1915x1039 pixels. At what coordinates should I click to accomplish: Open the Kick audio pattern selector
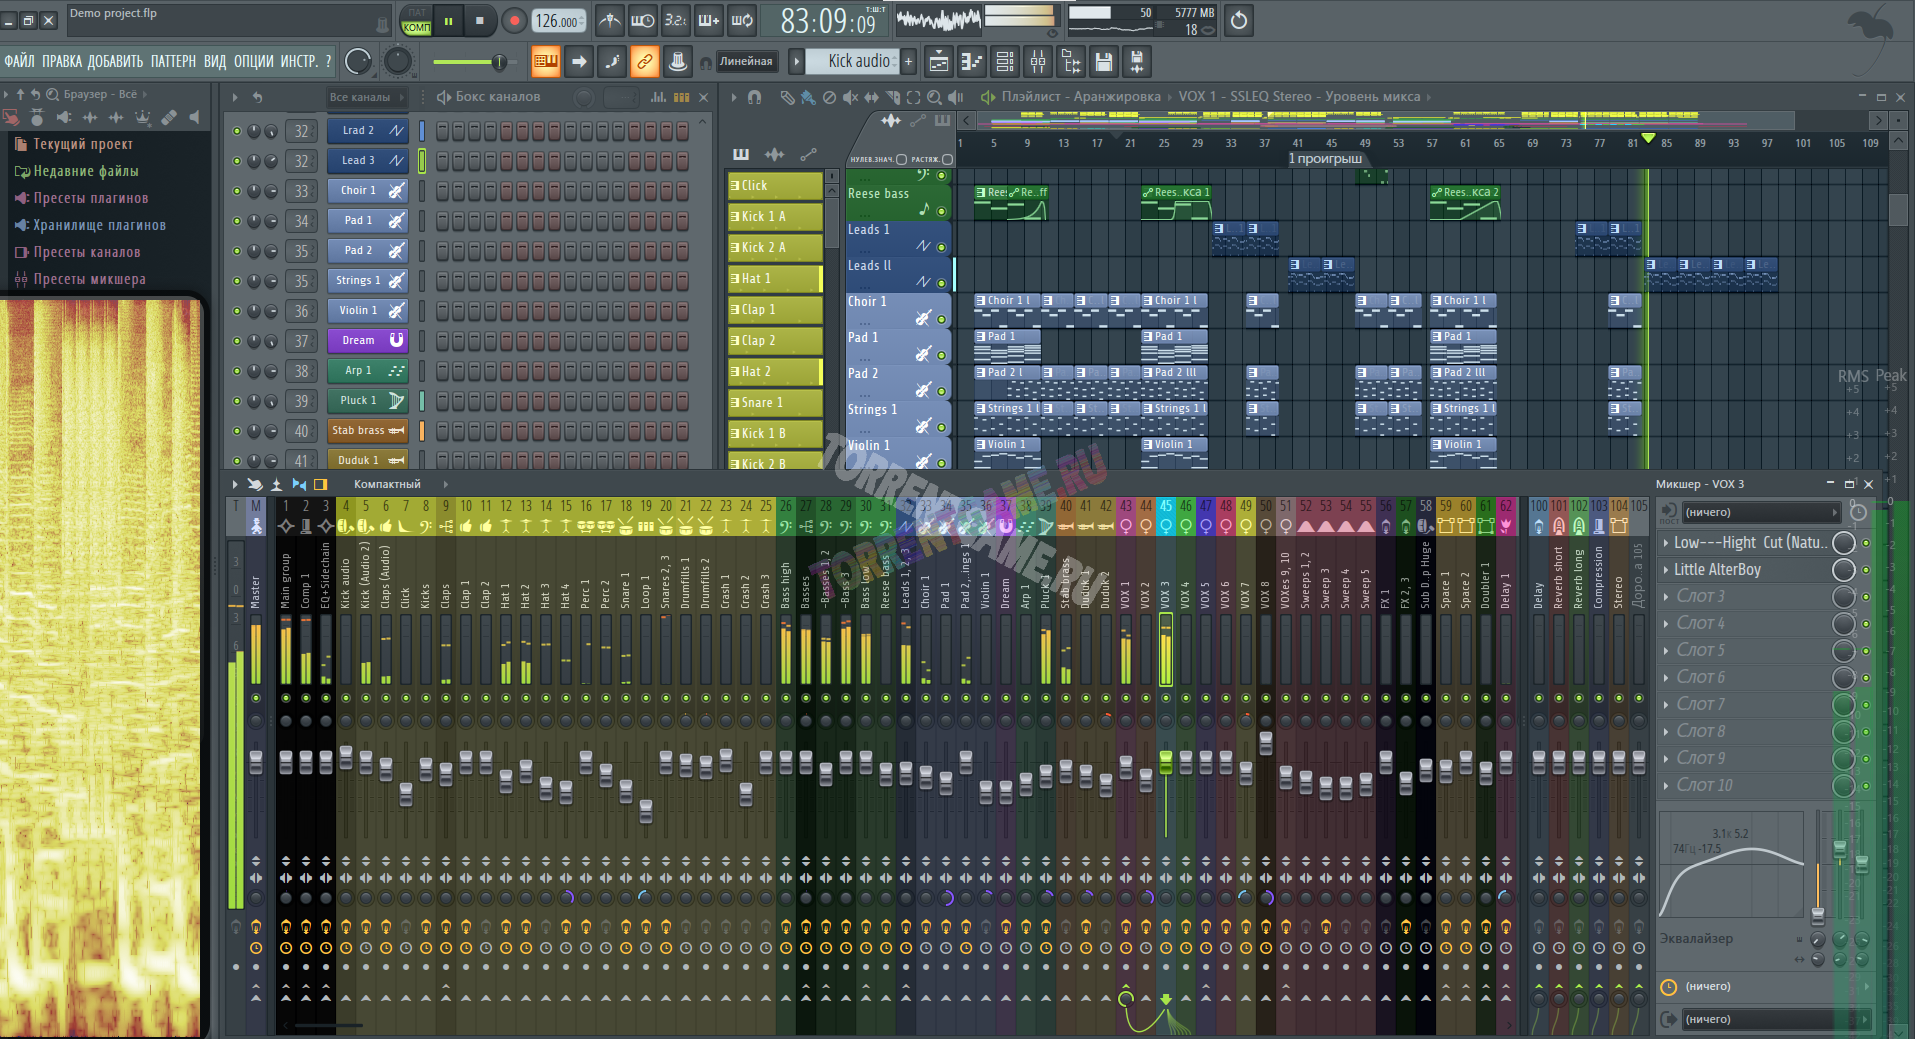point(857,62)
